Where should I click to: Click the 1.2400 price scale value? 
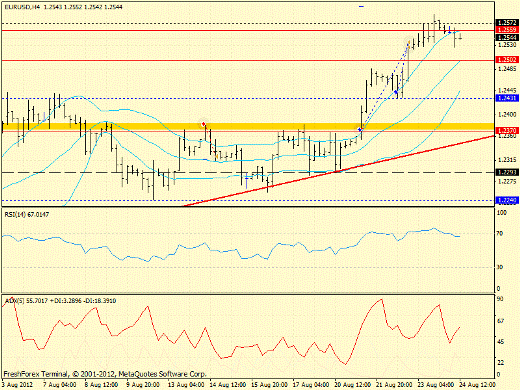click(x=507, y=114)
